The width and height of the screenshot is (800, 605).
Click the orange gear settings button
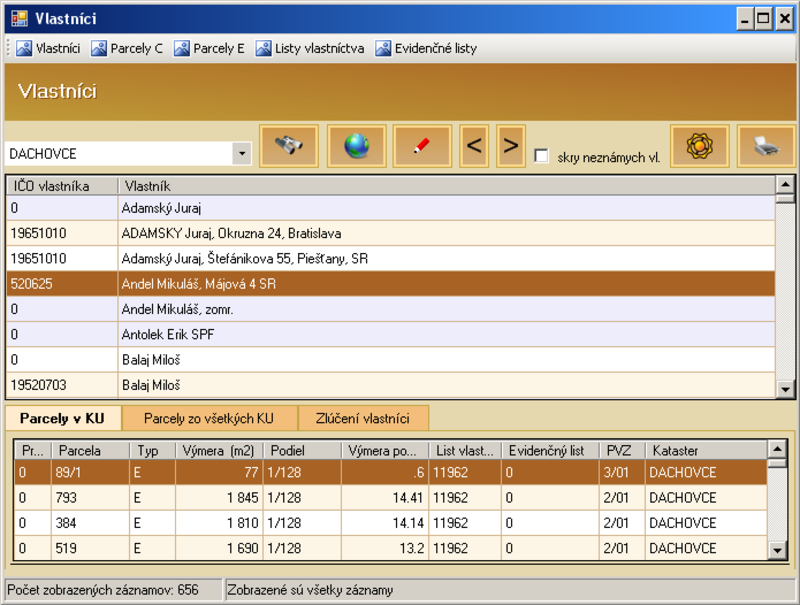tap(699, 146)
